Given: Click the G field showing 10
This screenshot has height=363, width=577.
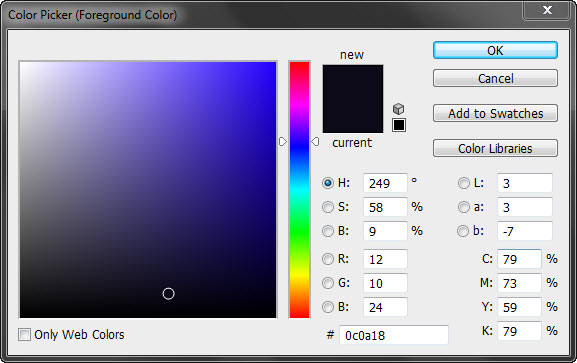Looking at the screenshot, I should [x=385, y=283].
